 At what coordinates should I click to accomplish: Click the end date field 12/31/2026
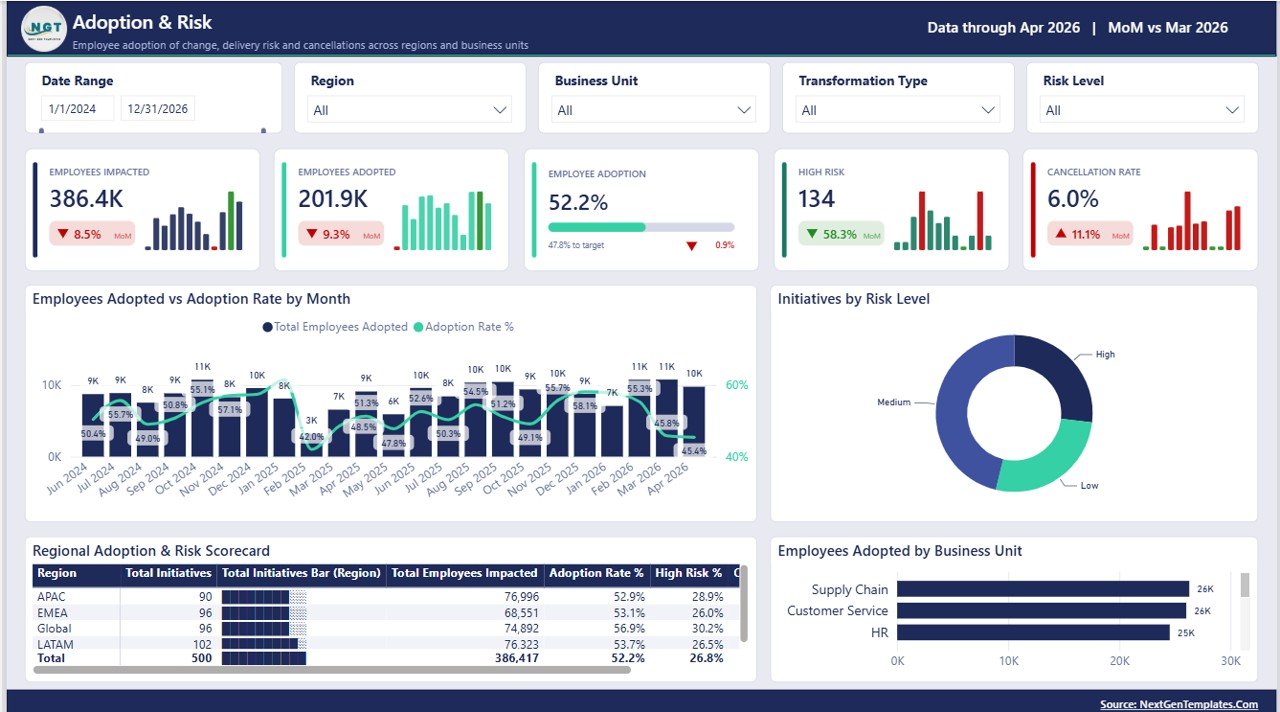(158, 109)
